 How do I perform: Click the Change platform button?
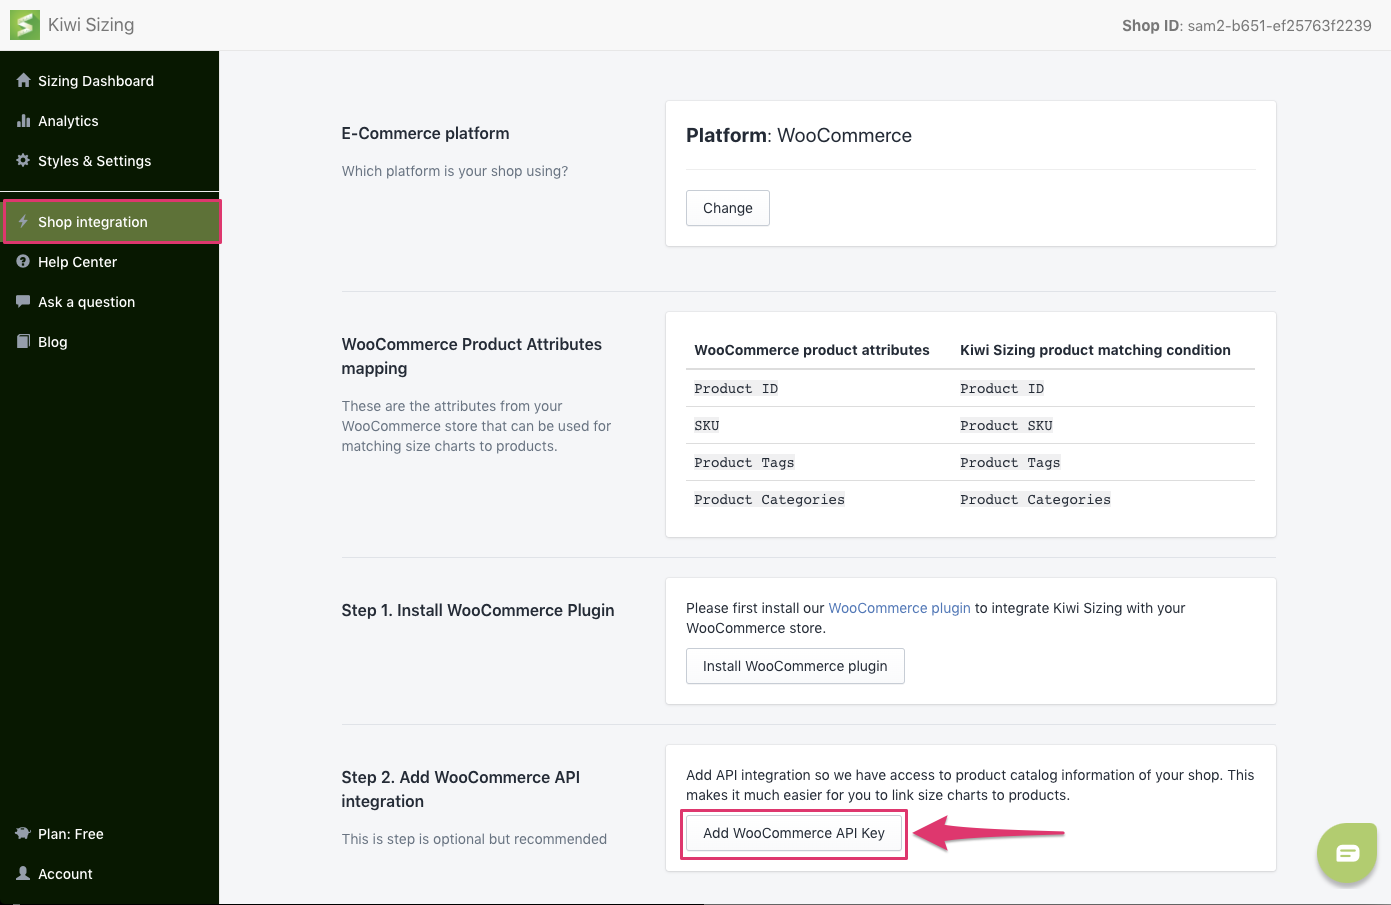[728, 208]
